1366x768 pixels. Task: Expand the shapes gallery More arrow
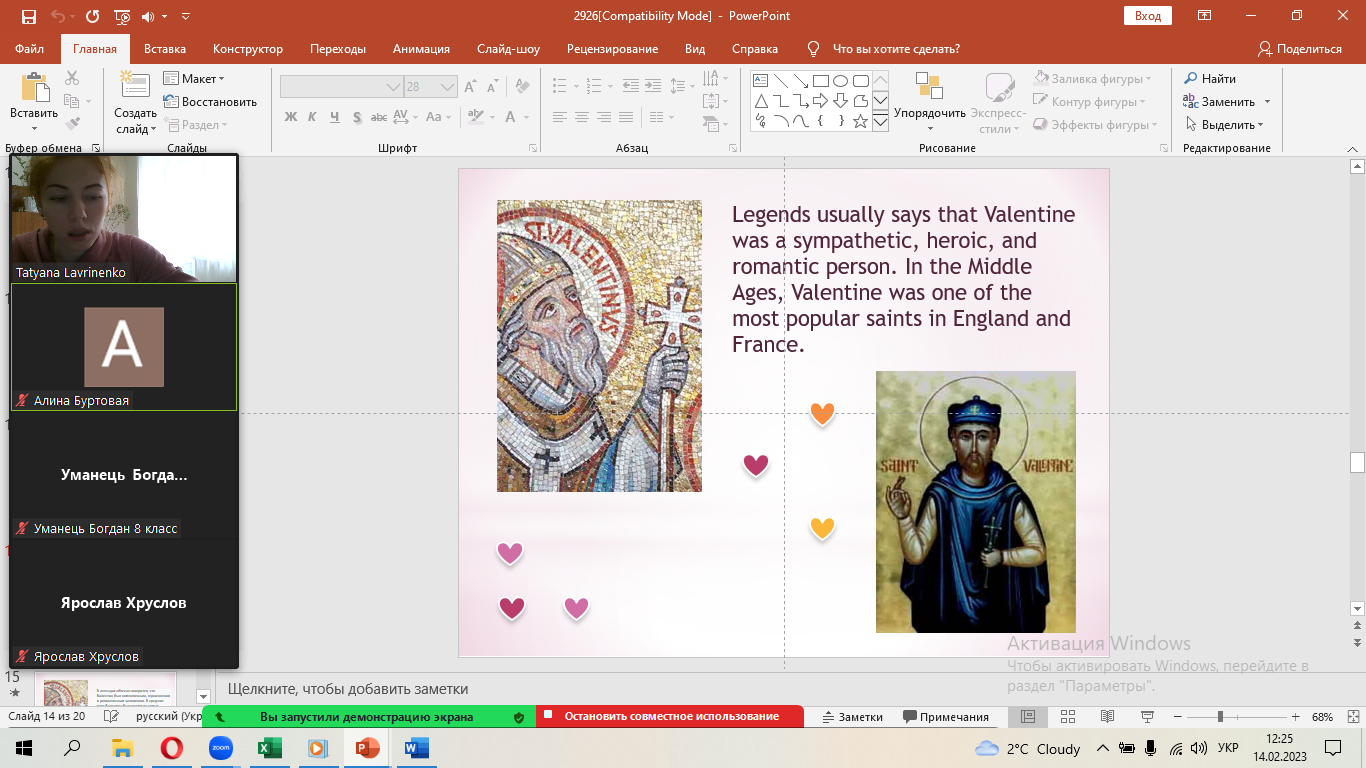pos(880,121)
